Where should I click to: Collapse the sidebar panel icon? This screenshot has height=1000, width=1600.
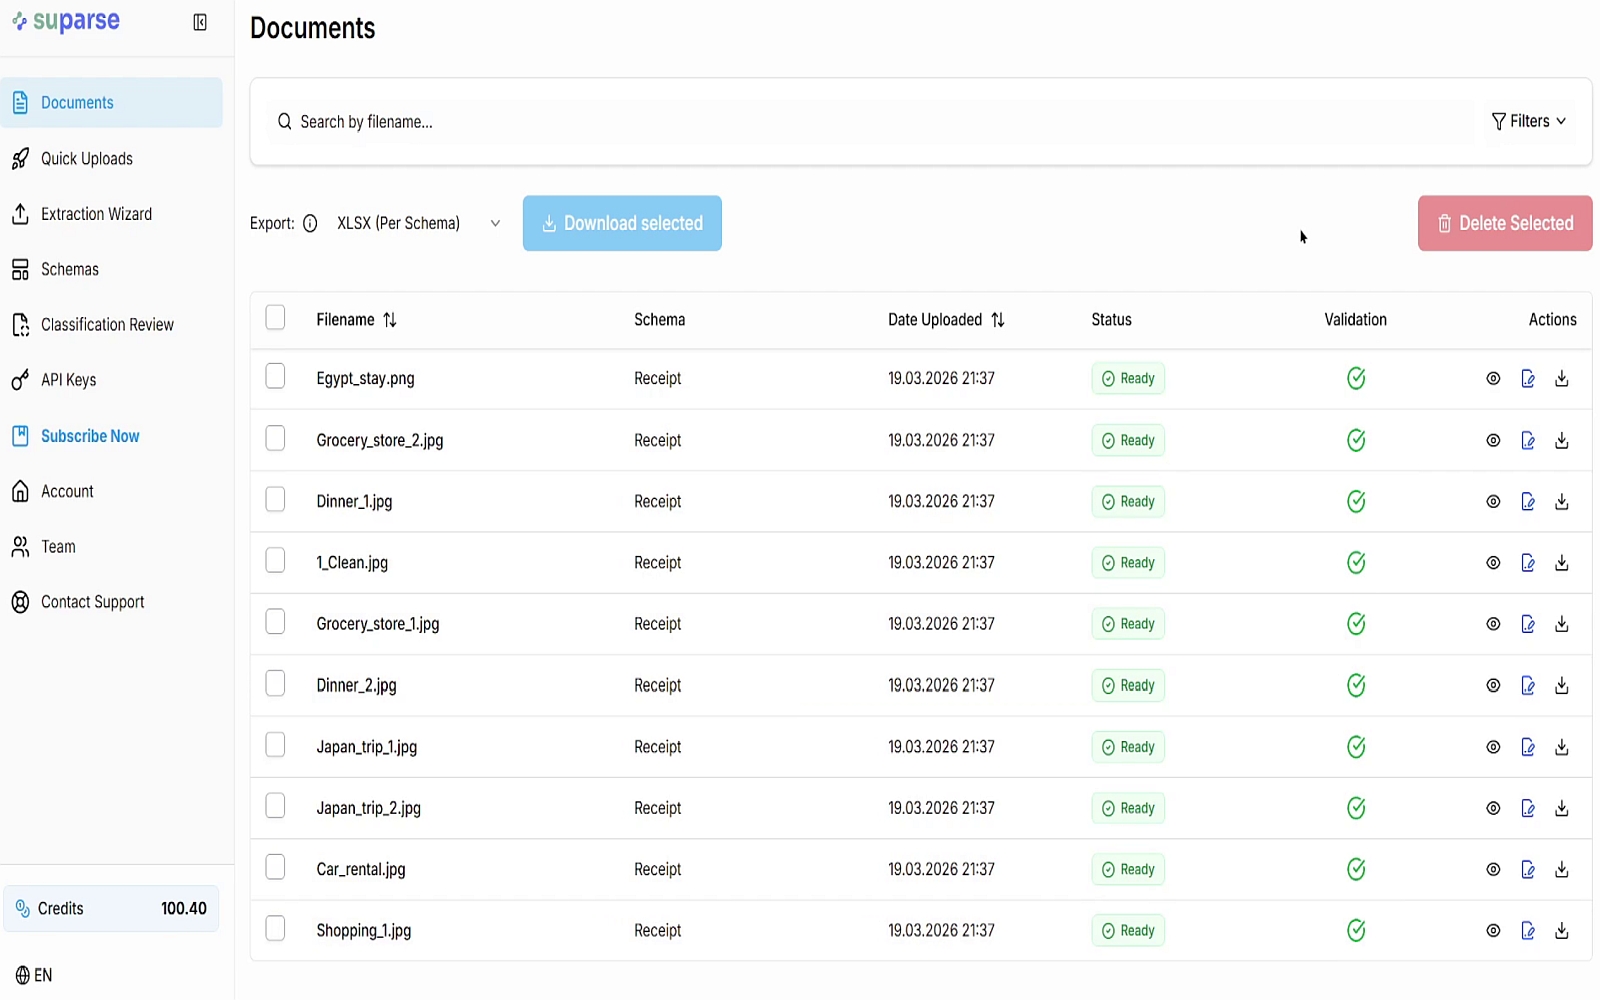tap(200, 23)
